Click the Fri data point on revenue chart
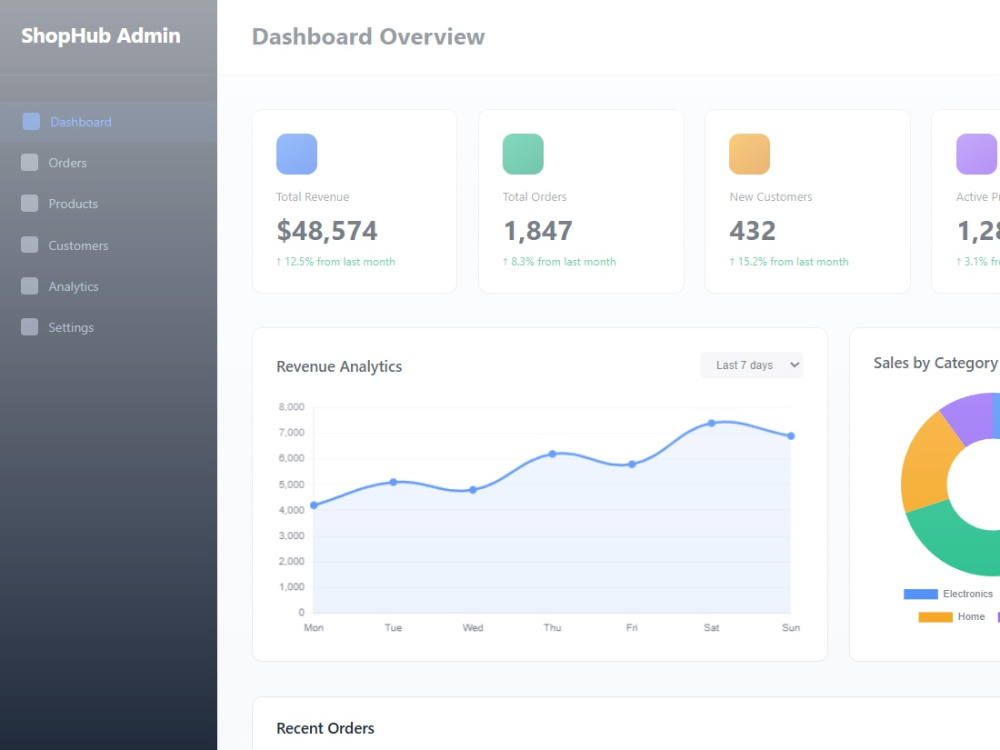Viewport: 1000px width, 750px height. tap(631, 464)
